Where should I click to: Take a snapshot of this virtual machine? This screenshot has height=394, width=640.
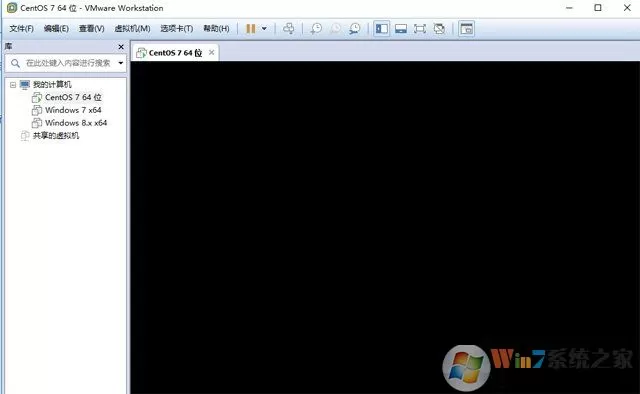click(x=316, y=29)
